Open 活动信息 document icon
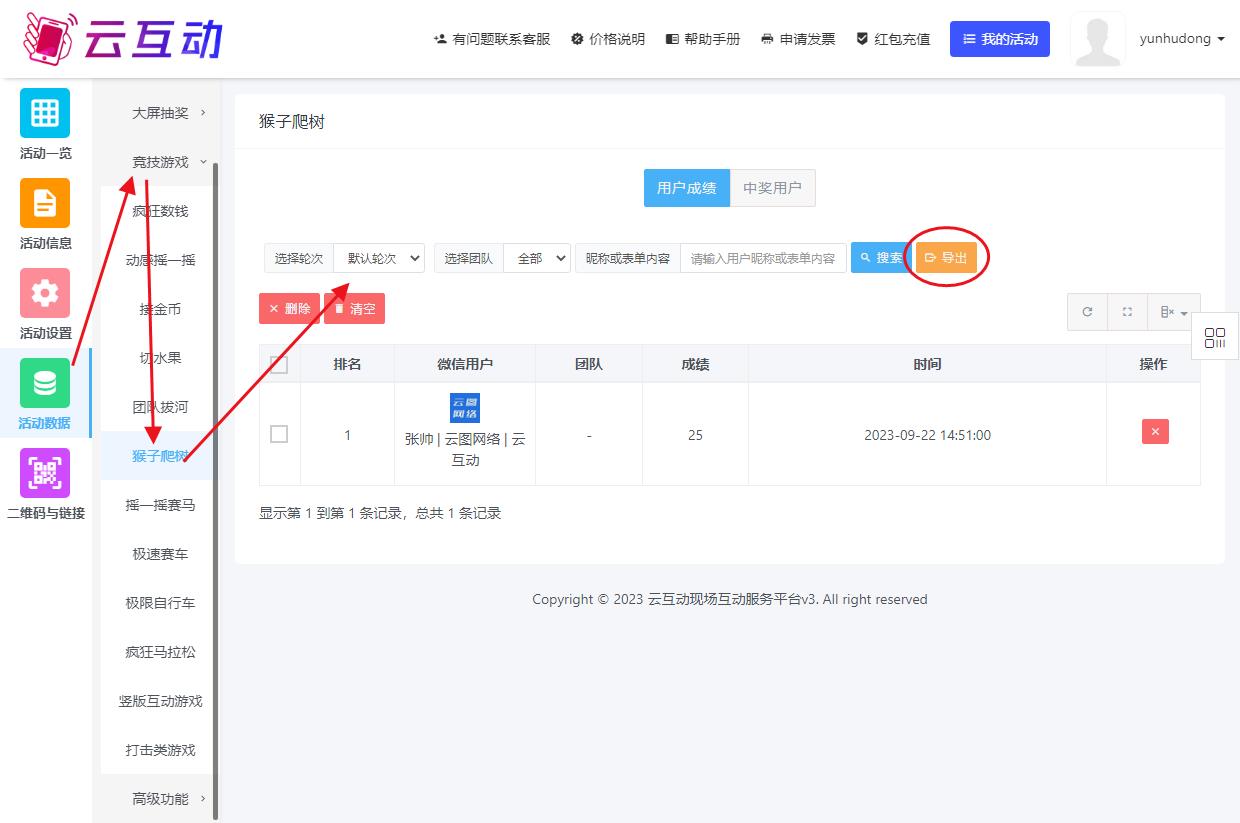 [x=45, y=203]
